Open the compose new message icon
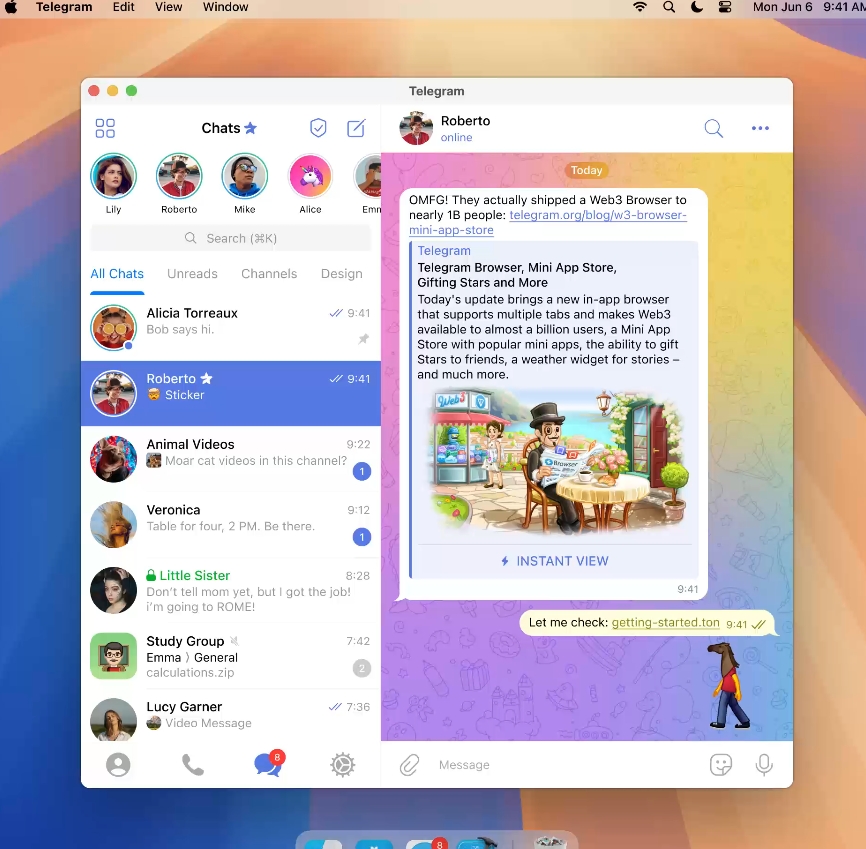The image size is (866, 849). click(x=356, y=128)
